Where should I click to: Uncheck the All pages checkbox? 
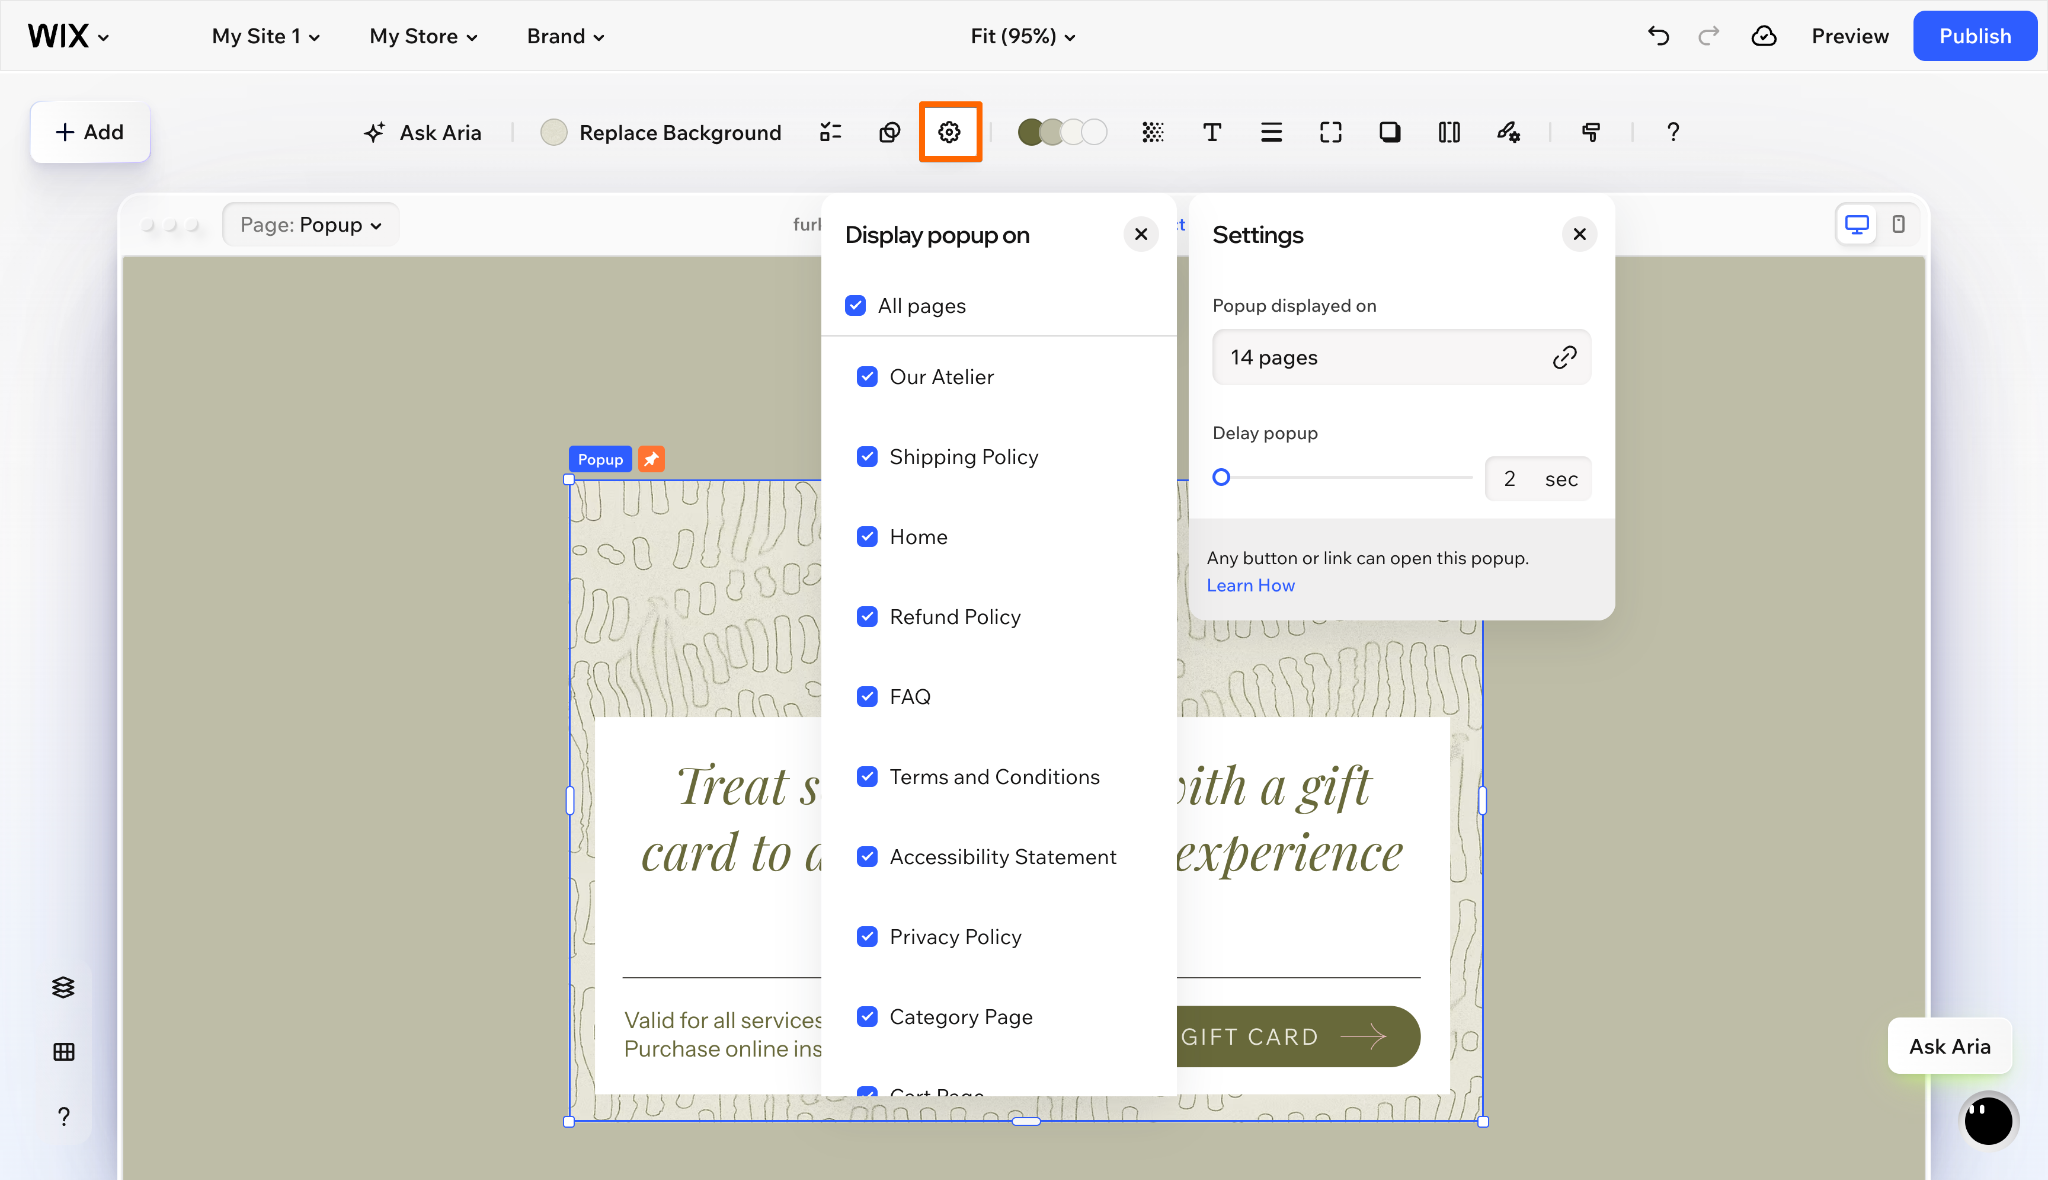[x=855, y=306]
